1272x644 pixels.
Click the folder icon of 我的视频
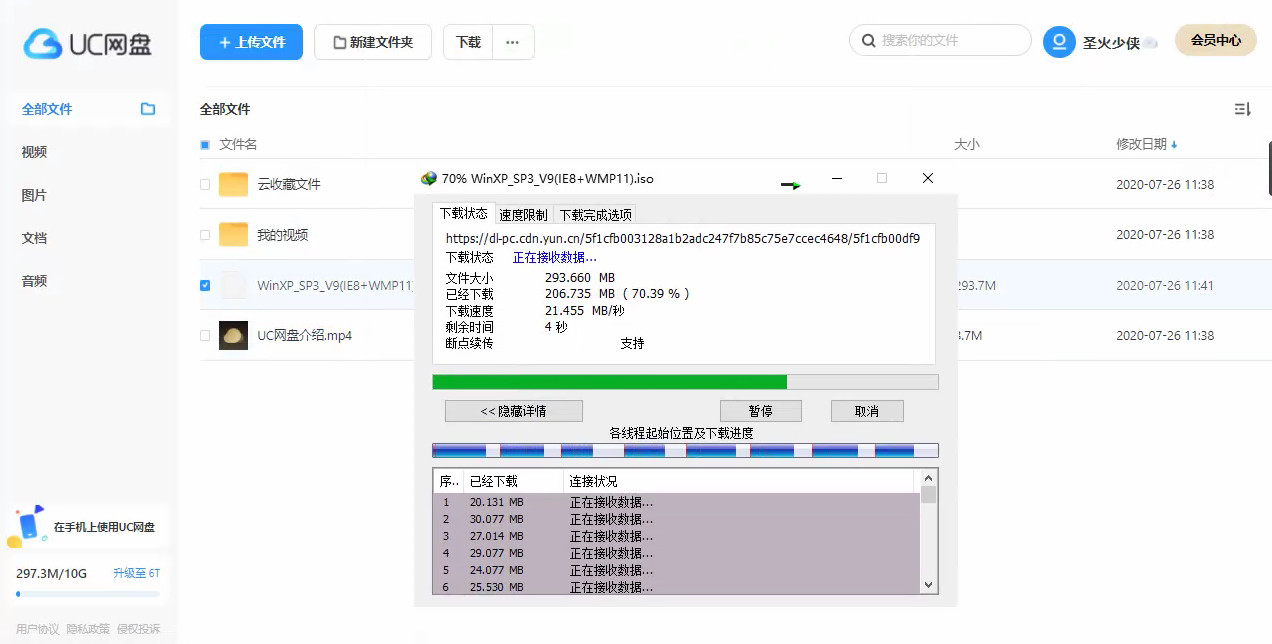[233, 235]
